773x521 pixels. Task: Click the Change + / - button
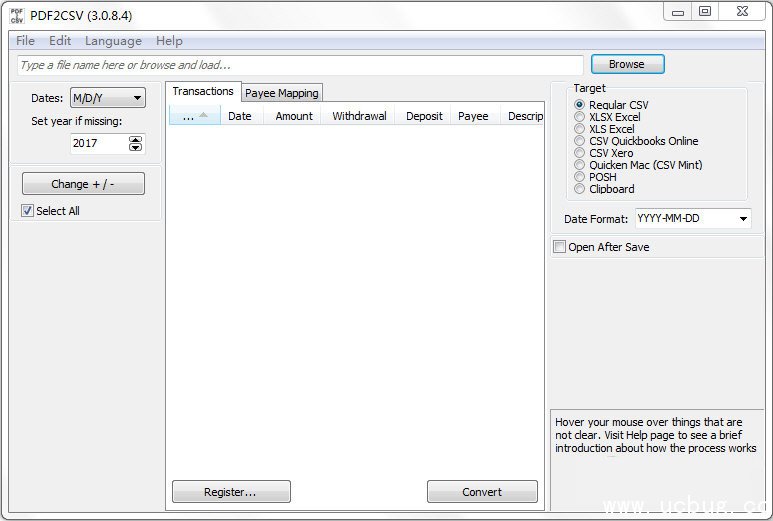[x=83, y=184]
